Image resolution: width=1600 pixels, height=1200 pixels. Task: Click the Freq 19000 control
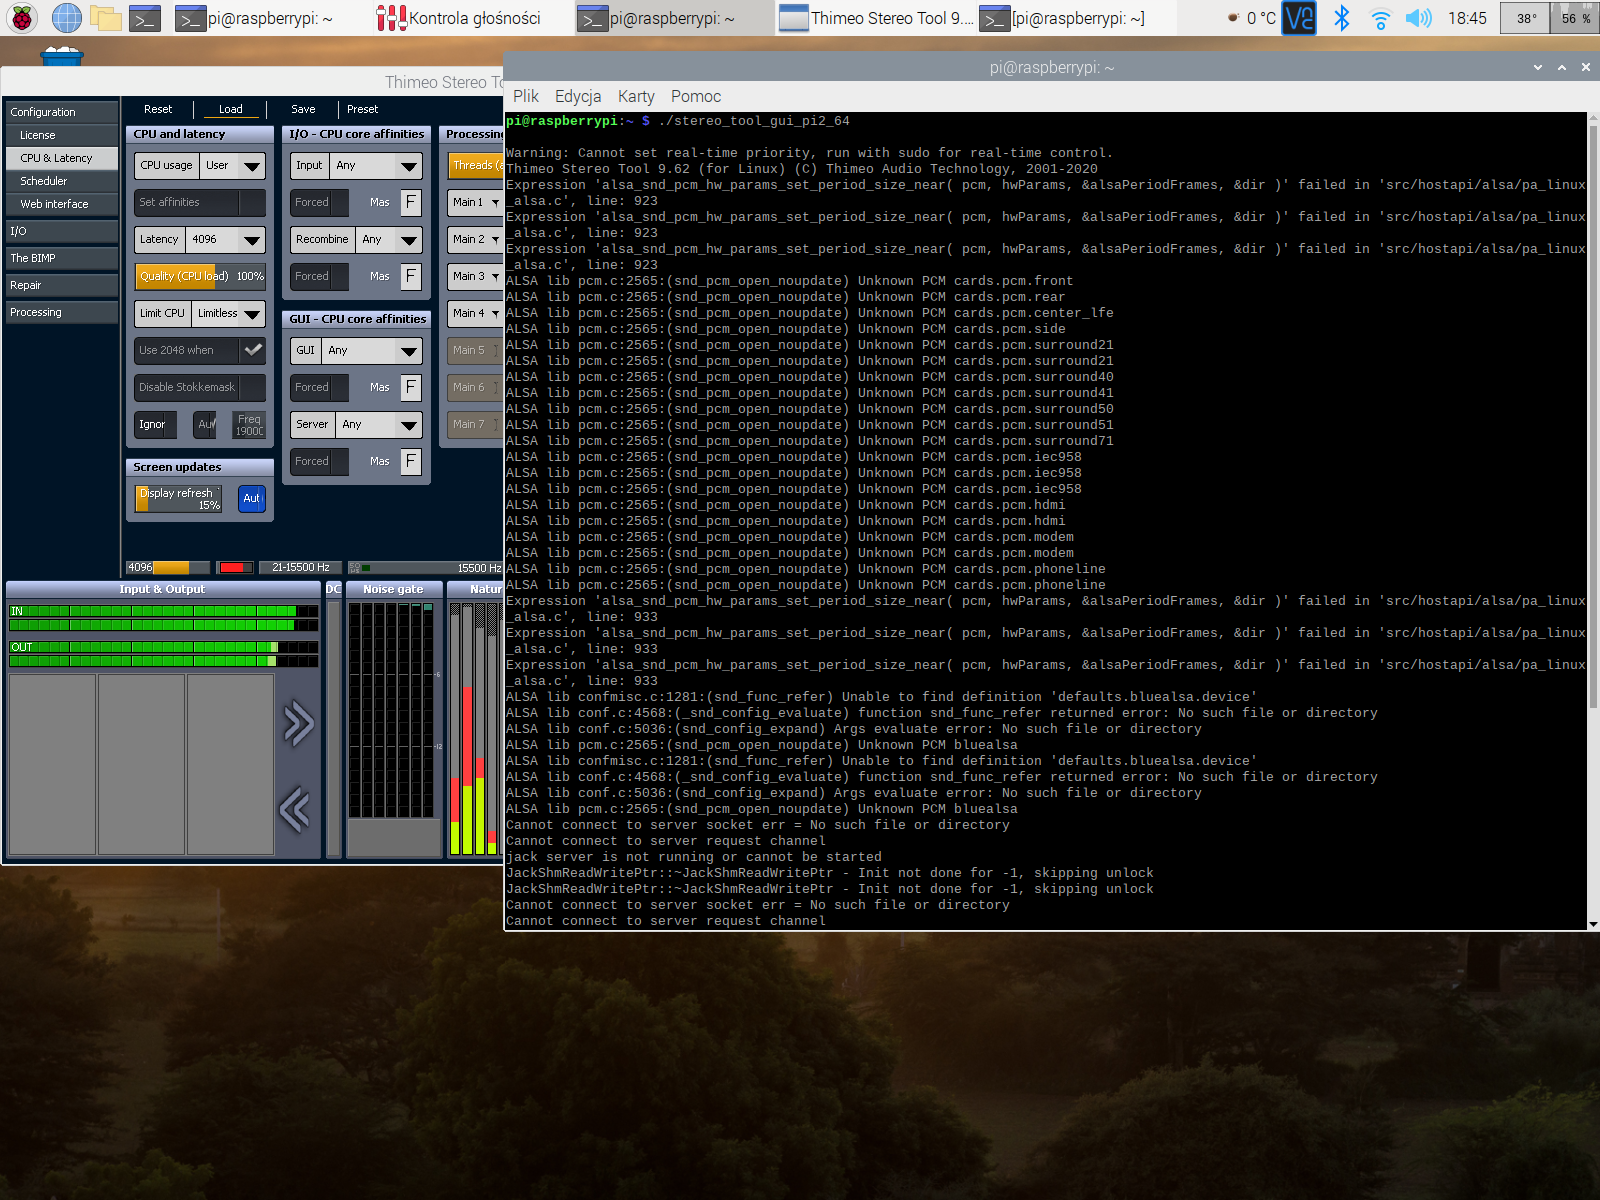(x=249, y=424)
